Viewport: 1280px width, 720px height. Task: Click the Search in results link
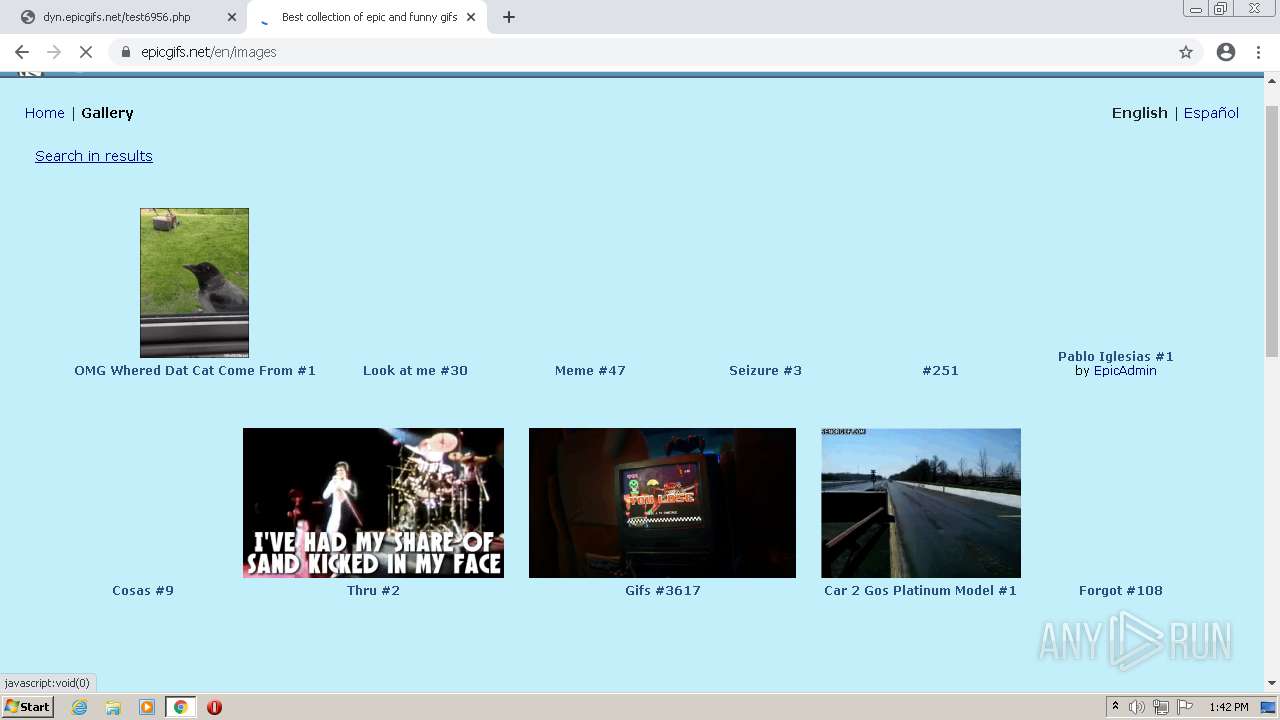tap(94, 156)
